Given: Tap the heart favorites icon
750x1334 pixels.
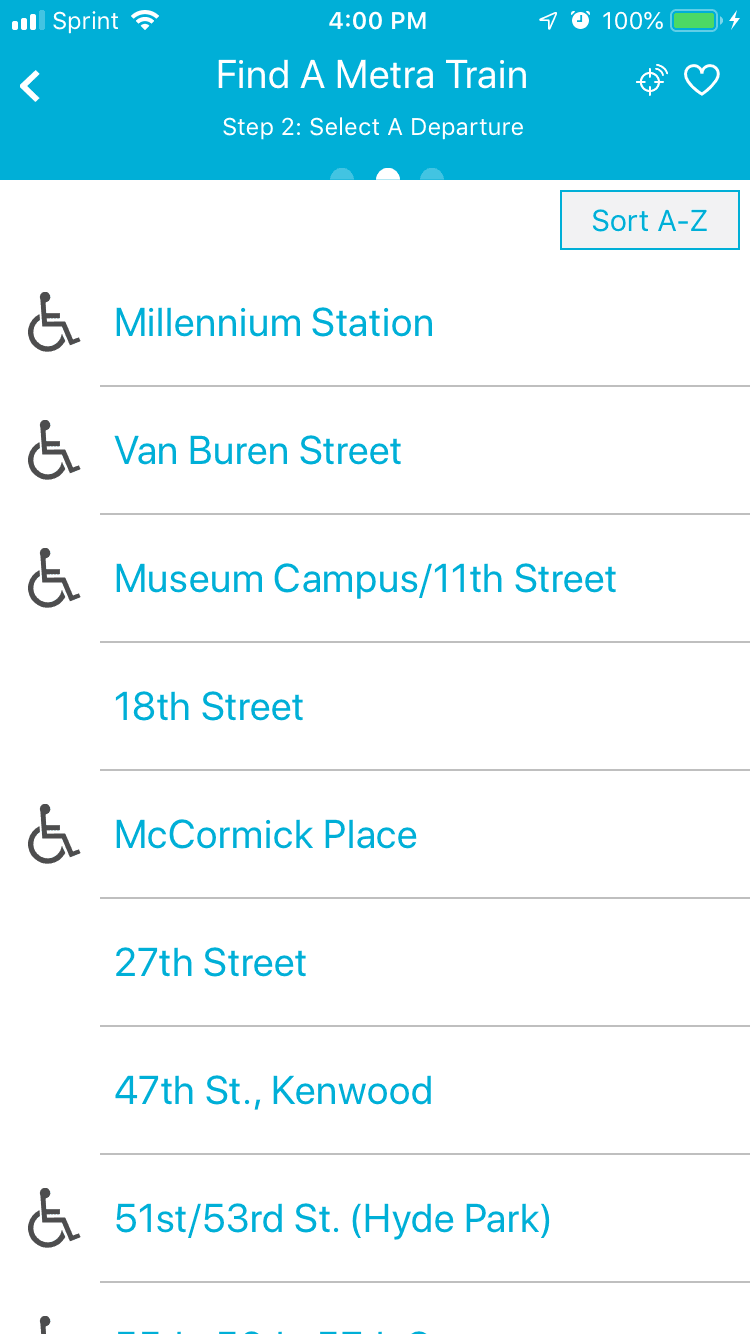Looking at the screenshot, I should coord(702,81).
